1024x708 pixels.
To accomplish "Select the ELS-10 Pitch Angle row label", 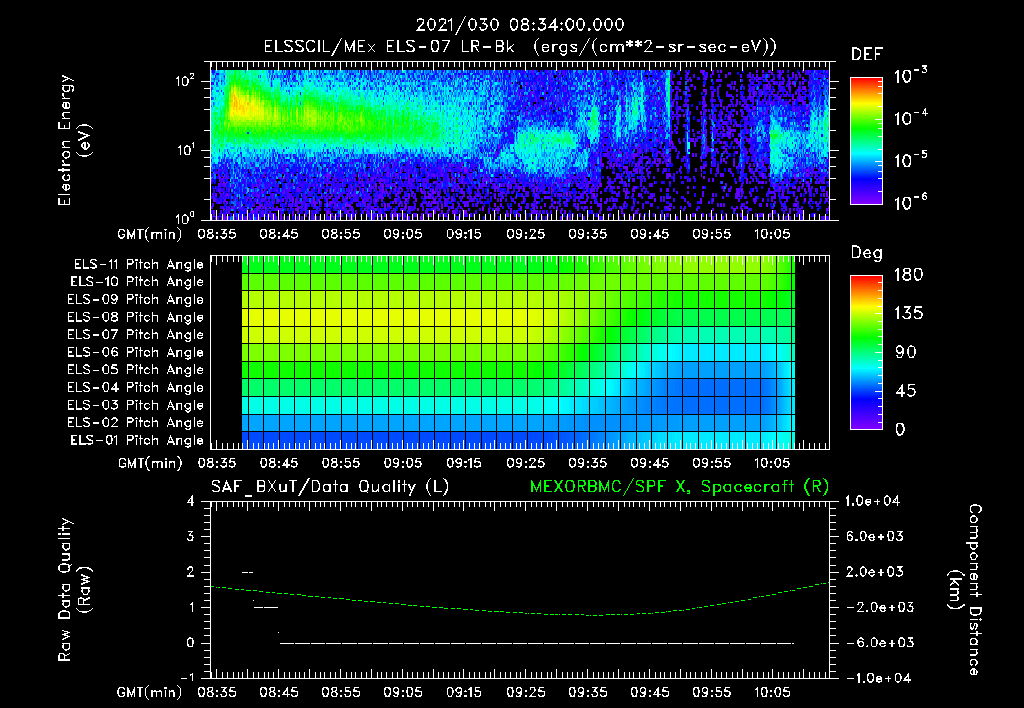I will pos(136,282).
